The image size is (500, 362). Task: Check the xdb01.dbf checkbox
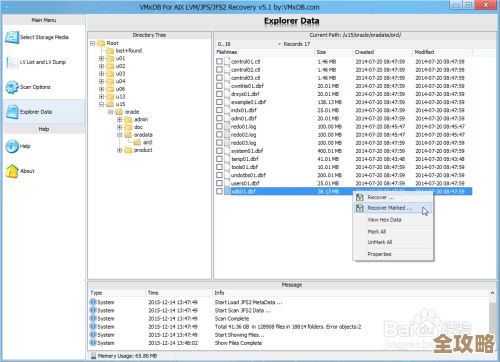[219, 191]
